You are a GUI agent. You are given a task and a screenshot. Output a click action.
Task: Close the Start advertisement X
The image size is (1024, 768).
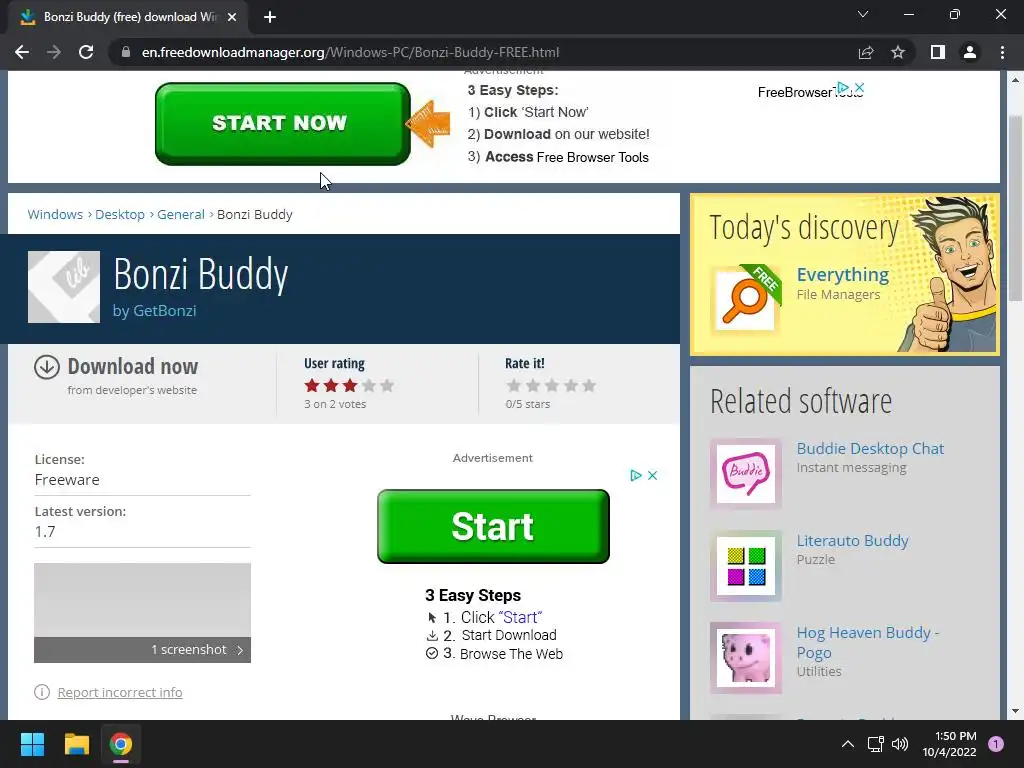[652, 475]
